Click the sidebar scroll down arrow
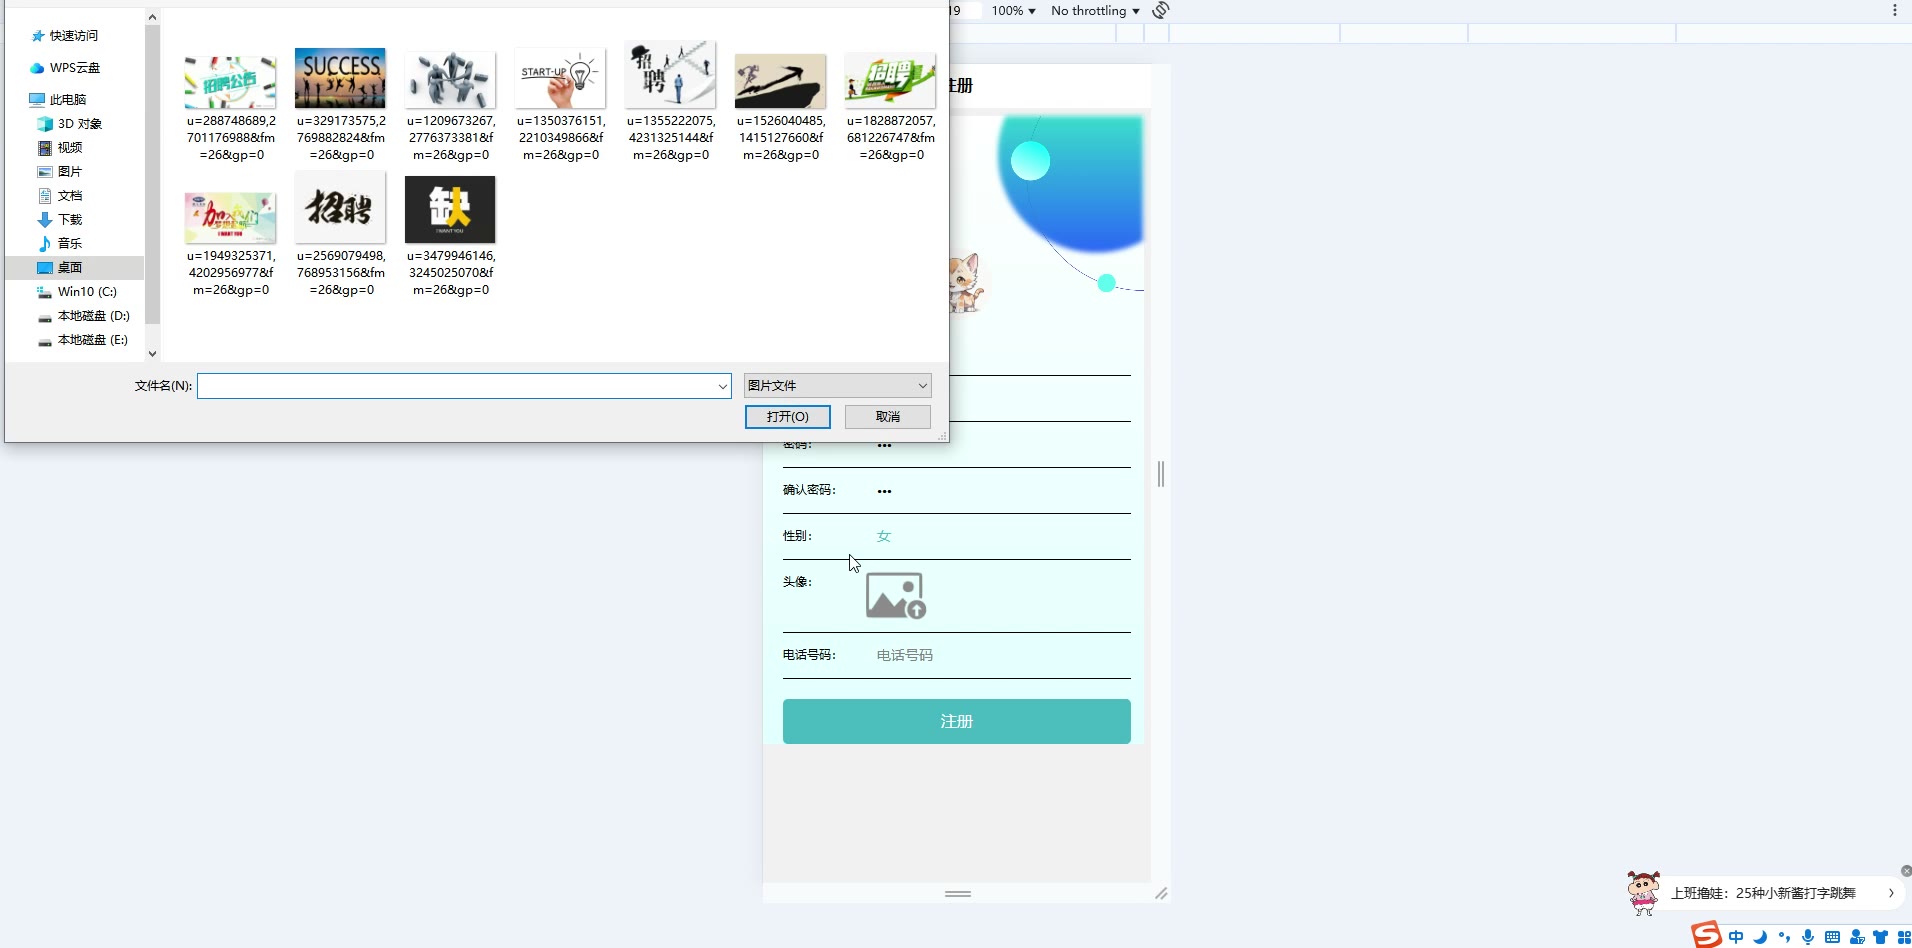The width and height of the screenshot is (1912, 948). (x=152, y=353)
